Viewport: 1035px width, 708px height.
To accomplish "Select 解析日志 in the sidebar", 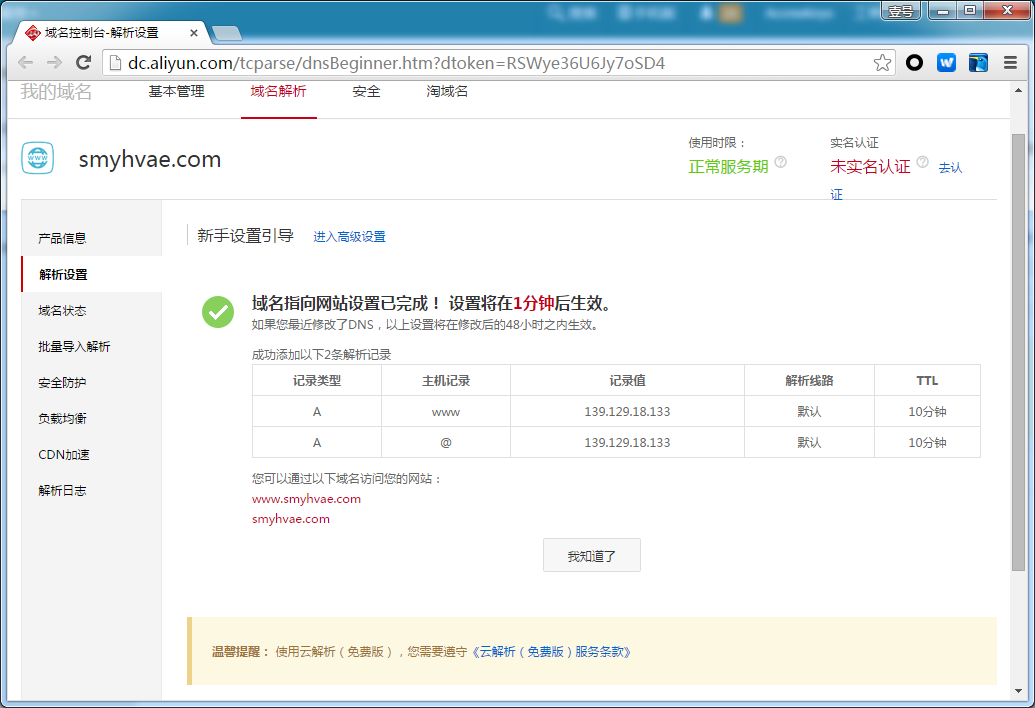I will pos(64,490).
